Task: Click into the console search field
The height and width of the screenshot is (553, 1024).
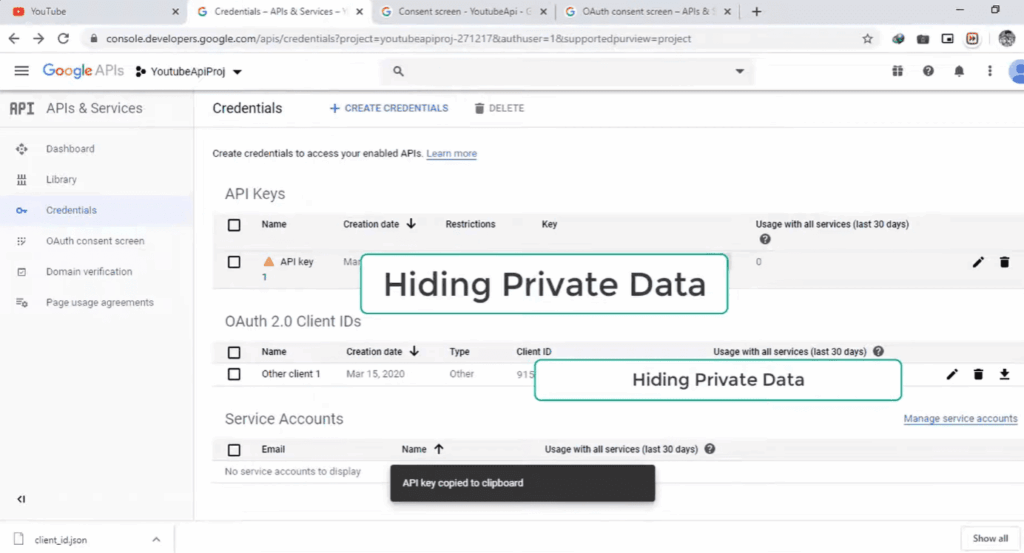Action: click(x=567, y=71)
